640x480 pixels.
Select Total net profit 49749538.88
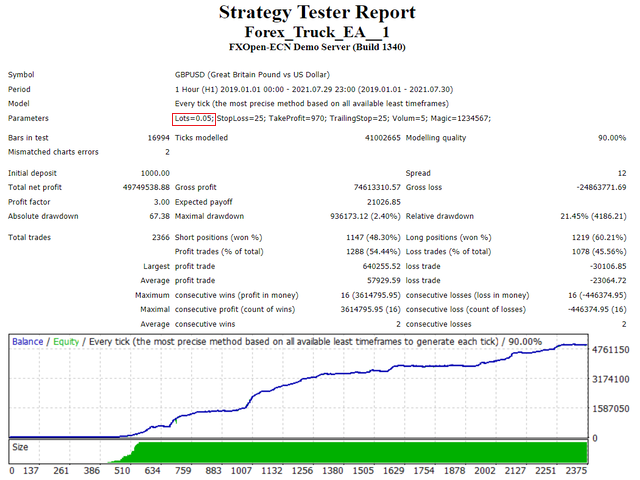coord(146,187)
